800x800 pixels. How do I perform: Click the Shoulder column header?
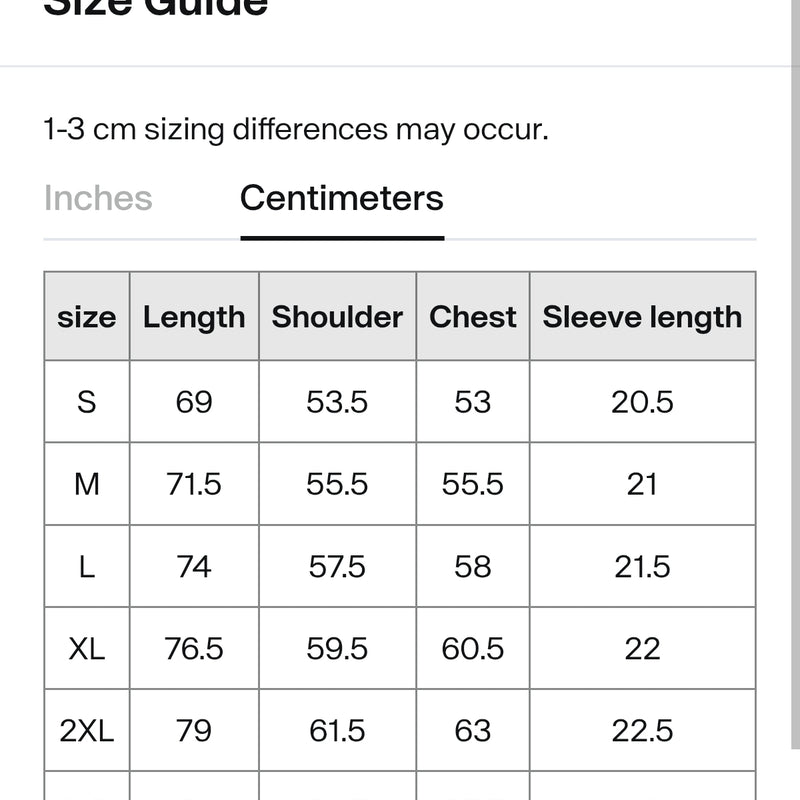[x=337, y=317]
